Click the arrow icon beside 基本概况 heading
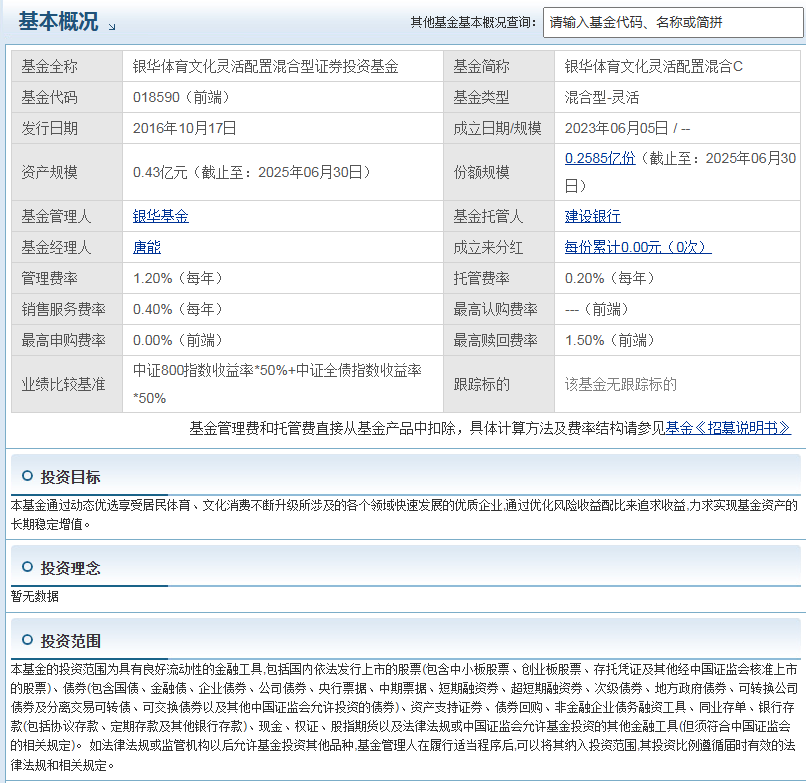The width and height of the screenshot is (806, 783). (x=112, y=27)
